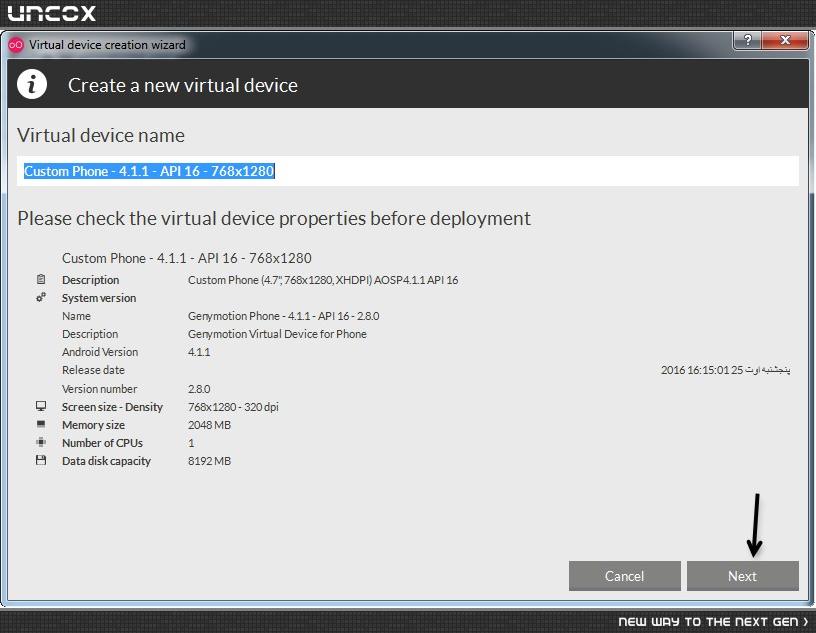This screenshot has height=633, width=816.
Task: Click the 'Screen size - Density' label
Action: [112, 407]
